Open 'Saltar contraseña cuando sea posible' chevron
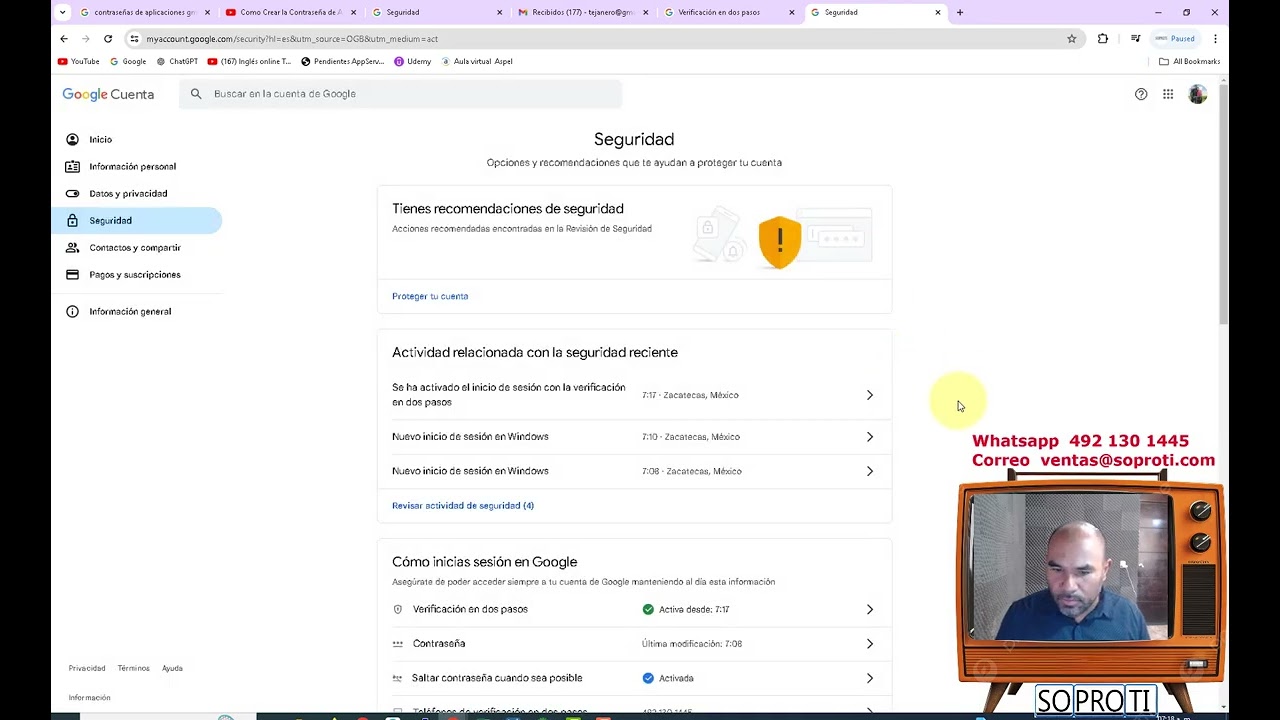 pyautogui.click(x=869, y=678)
